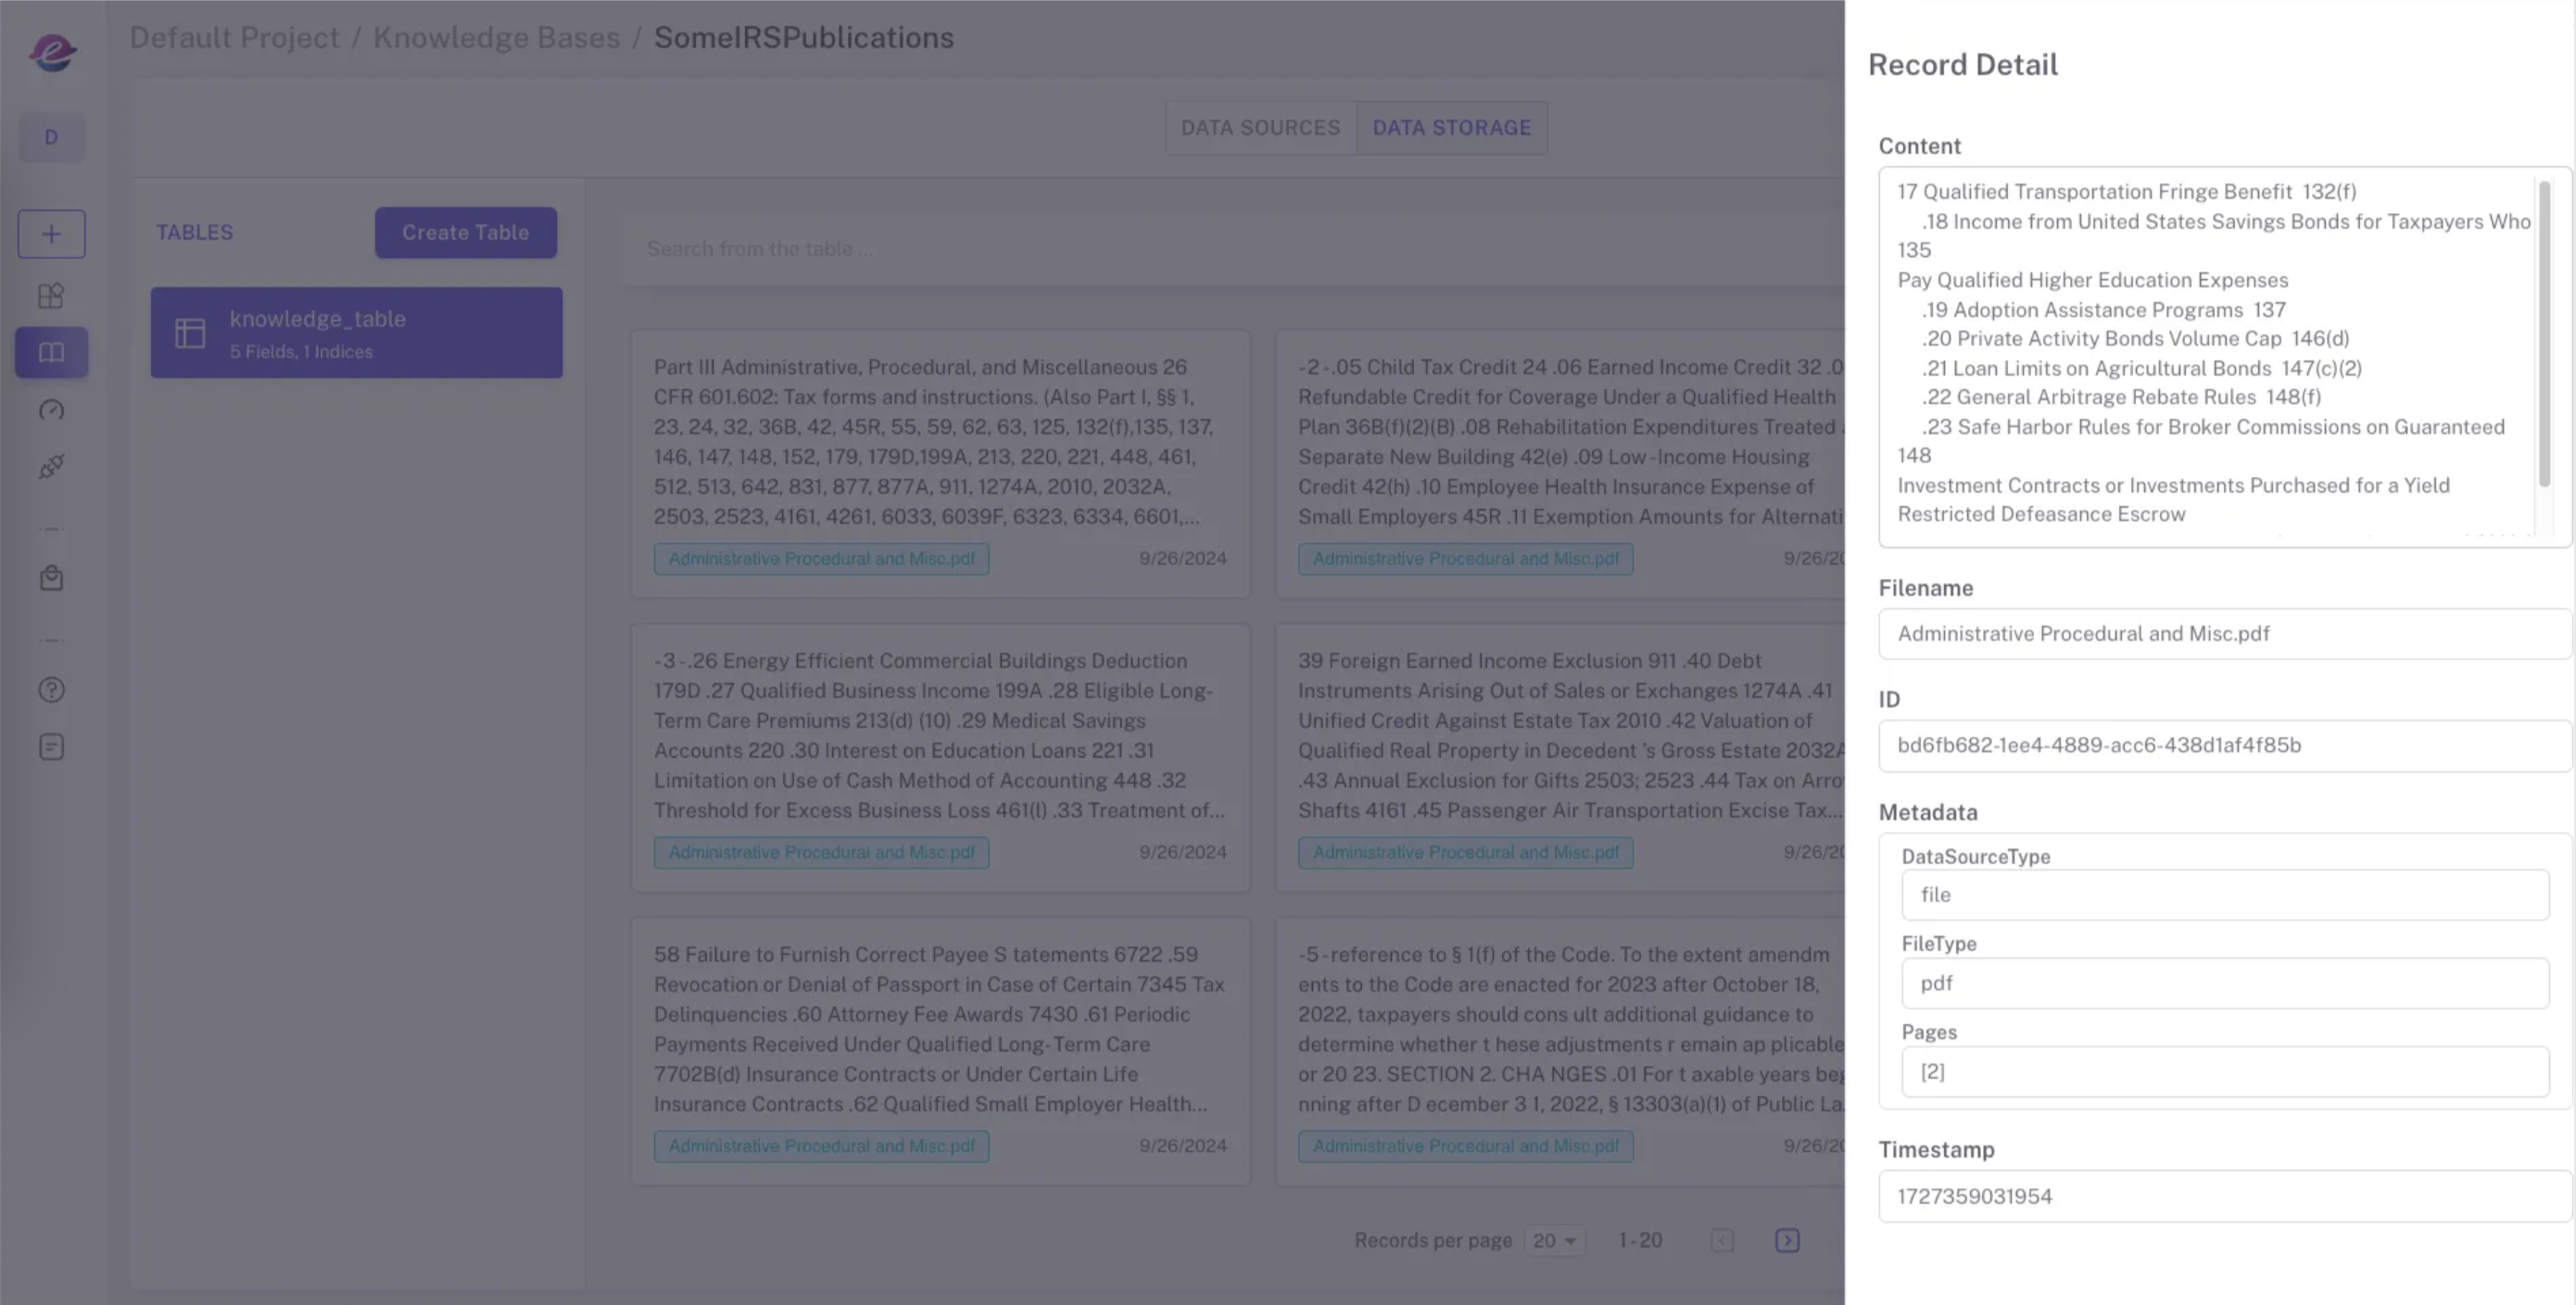Click the Timestamp field in Record Detail
2576x1305 pixels.
(2222, 1196)
